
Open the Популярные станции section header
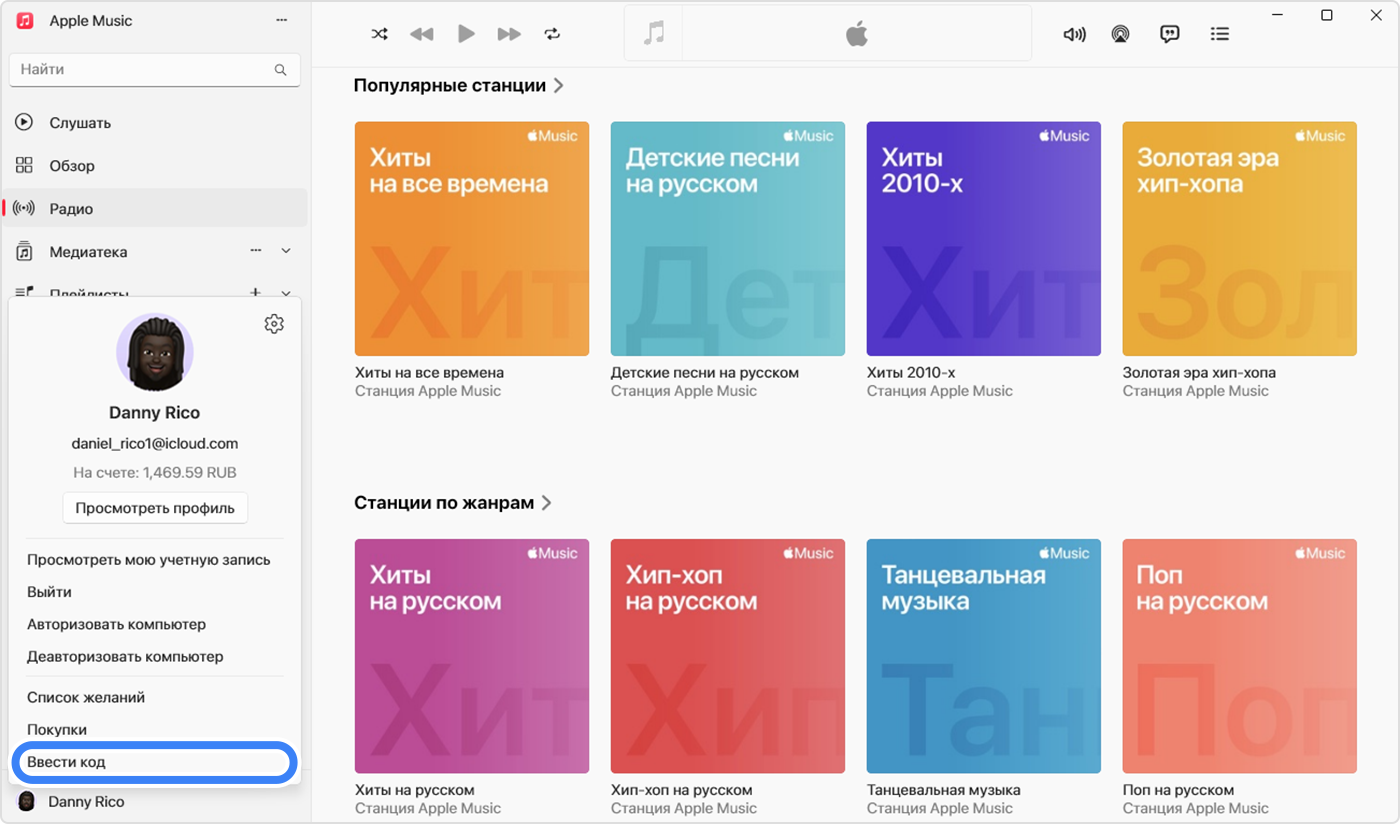459,86
